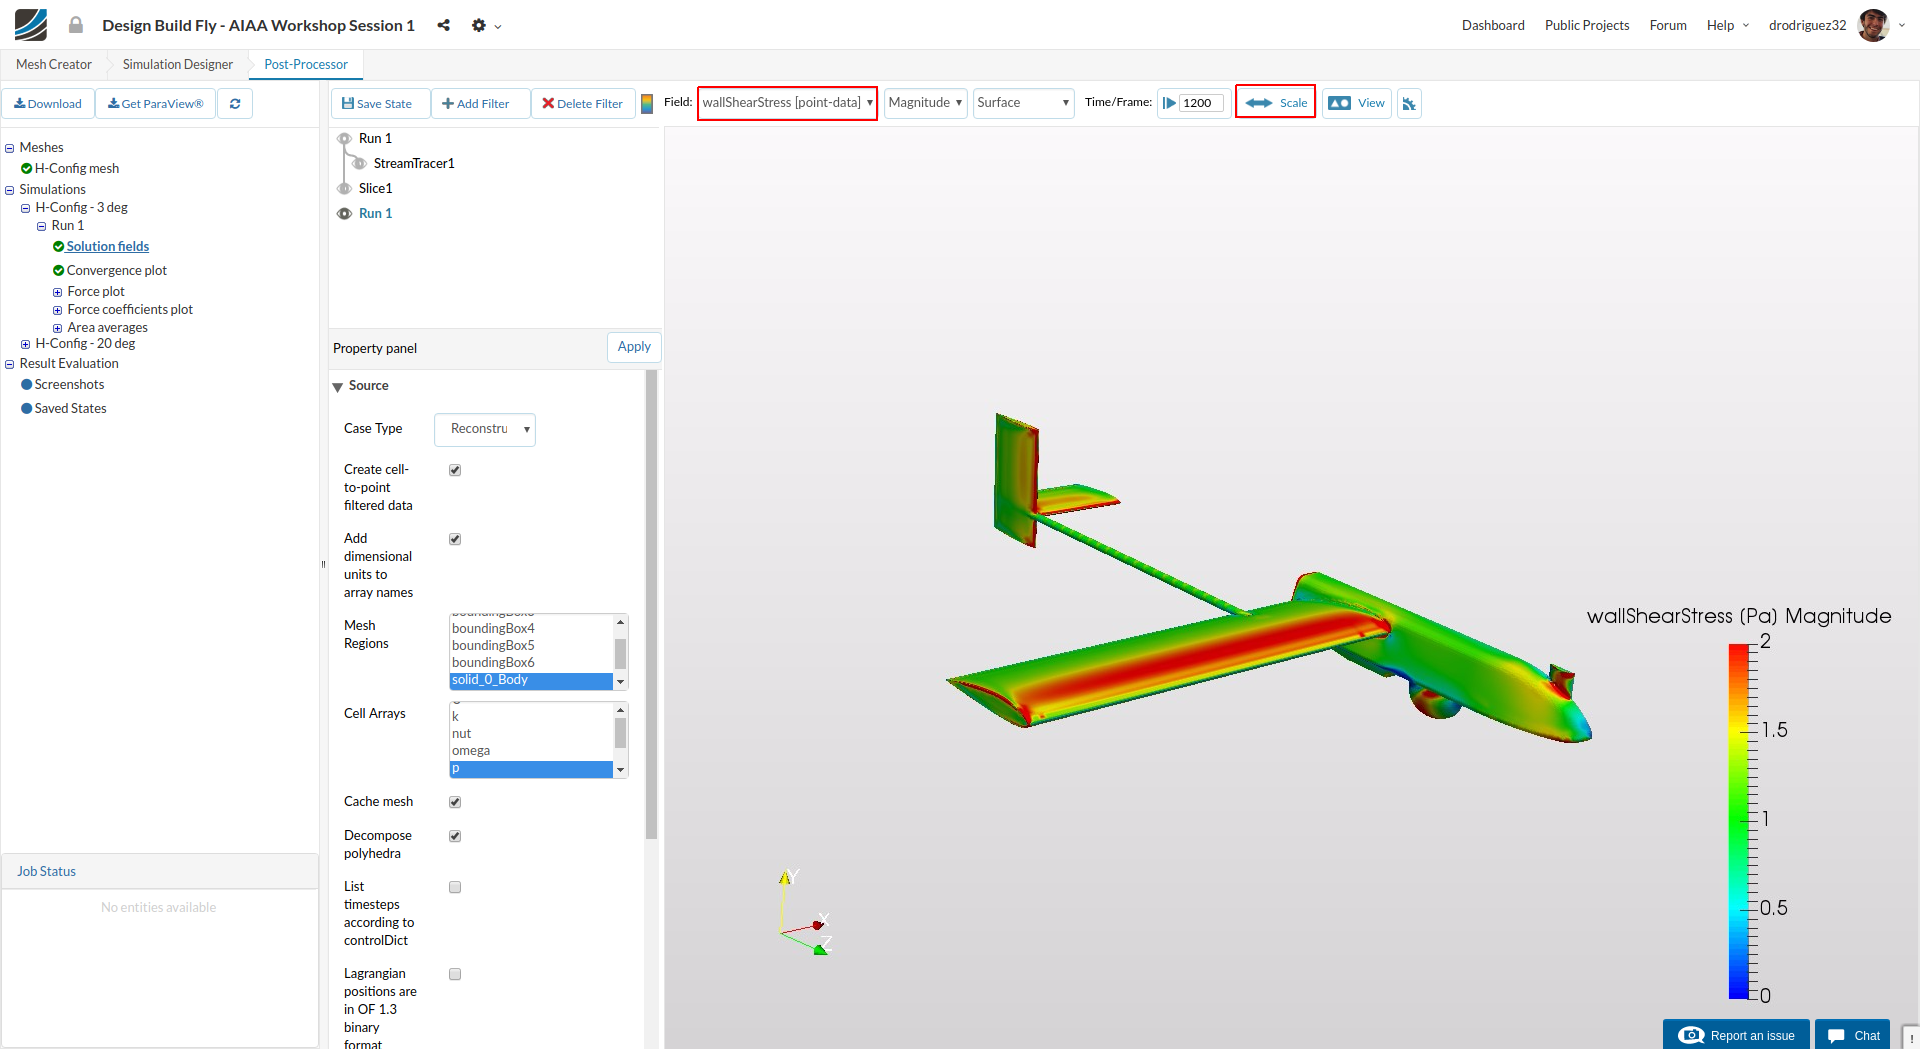Screen dimensions: 1920x1049
Task: Open the Help menu
Action: point(1728,25)
